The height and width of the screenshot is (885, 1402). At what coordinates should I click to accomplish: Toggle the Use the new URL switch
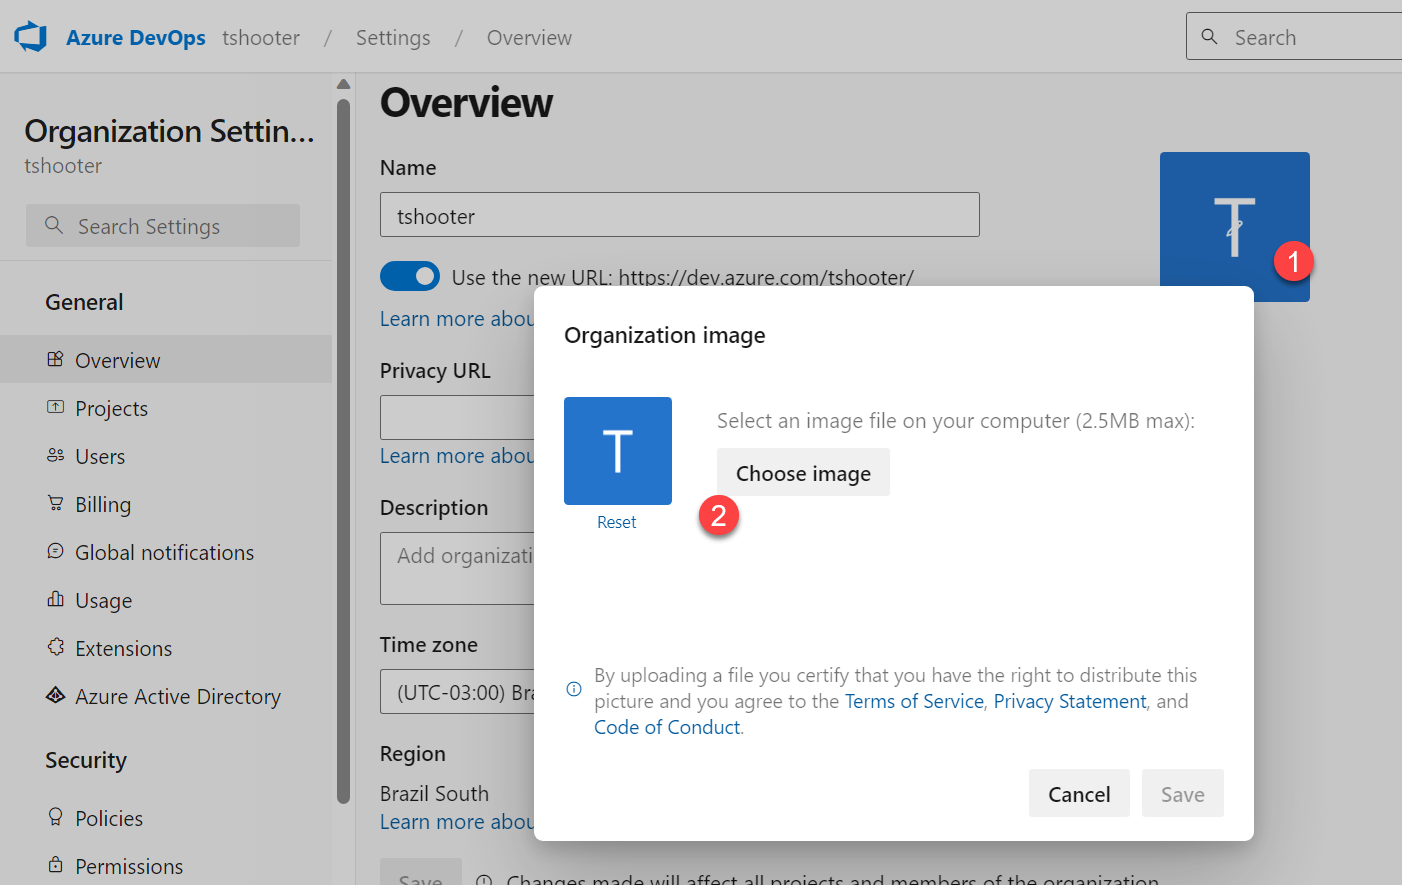pyautogui.click(x=410, y=276)
